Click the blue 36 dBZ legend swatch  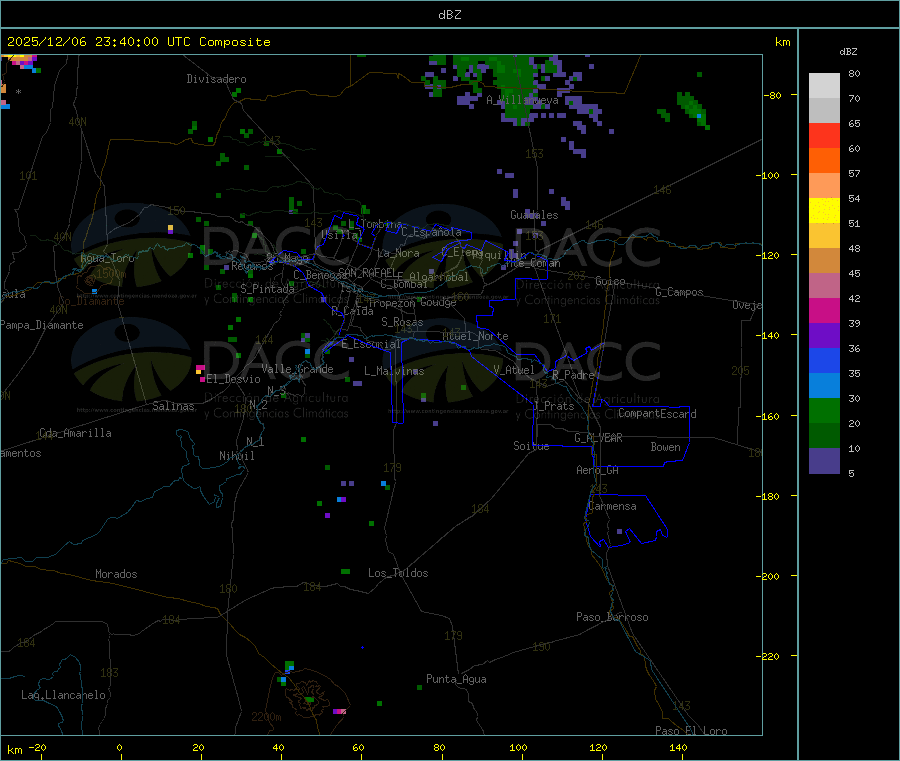tap(824, 360)
